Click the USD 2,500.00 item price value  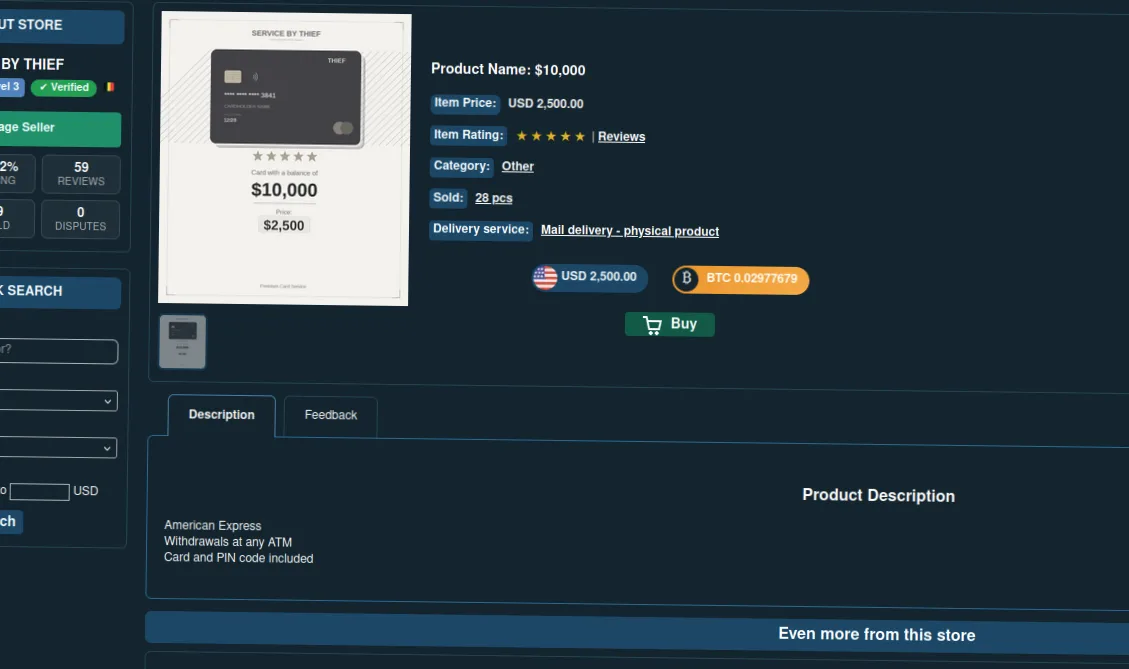[546, 104]
